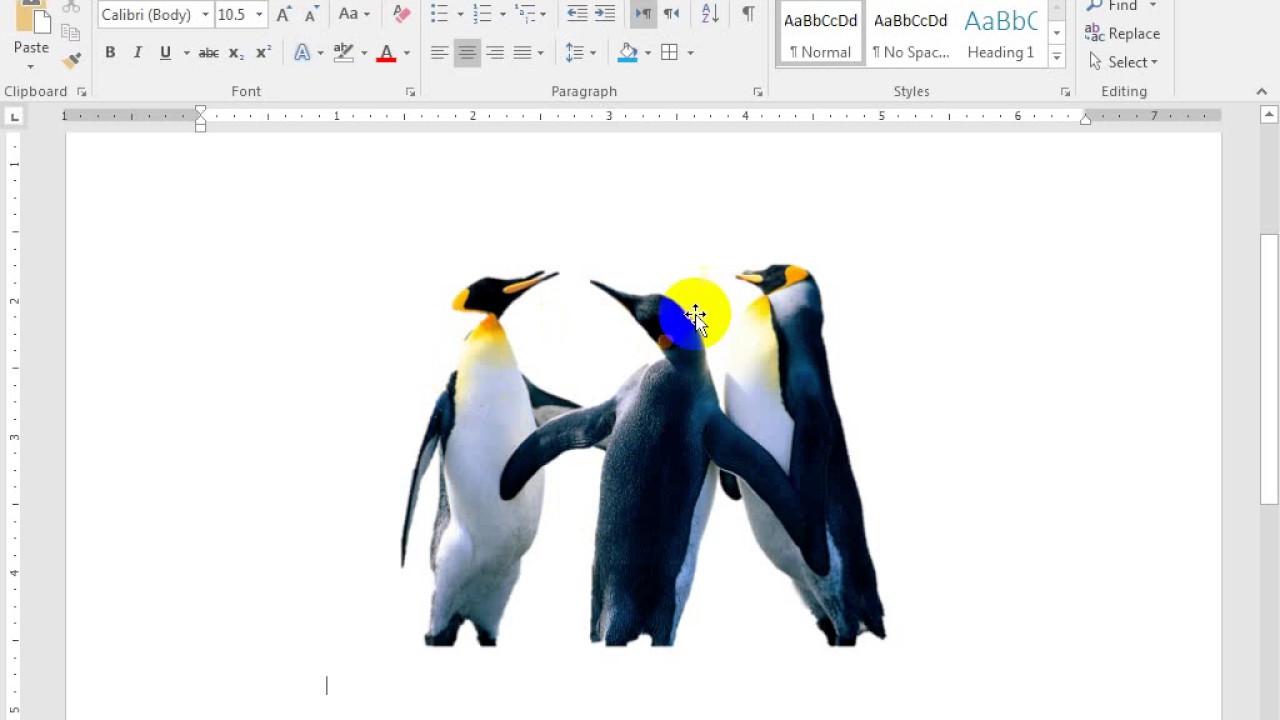Open the highlight color dropdown arrow

tap(364, 53)
